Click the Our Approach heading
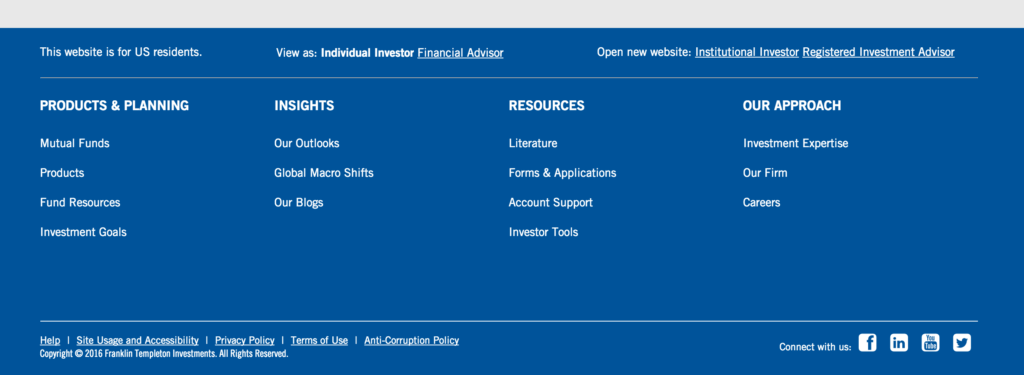This screenshot has height=375, width=1024. click(792, 105)
